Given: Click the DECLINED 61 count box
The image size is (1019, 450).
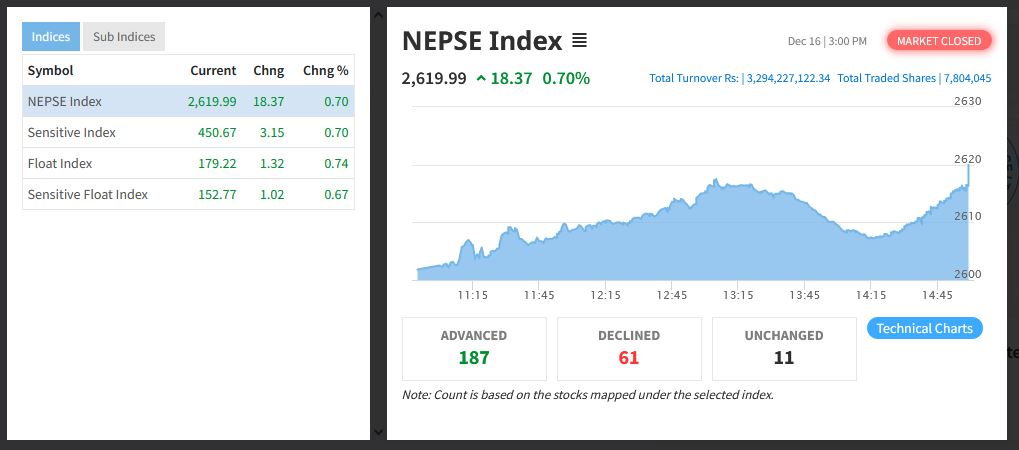Looking at the screenshot, I should [x=629, y=348].
